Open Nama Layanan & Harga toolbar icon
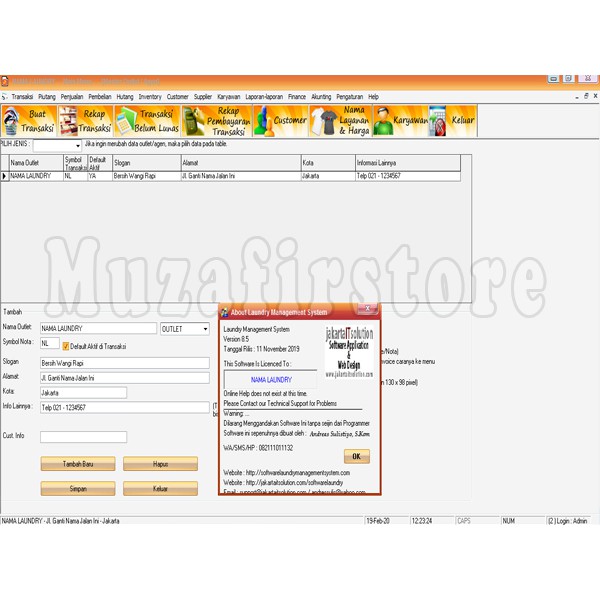The image size is (600, 600). [341, 121]
